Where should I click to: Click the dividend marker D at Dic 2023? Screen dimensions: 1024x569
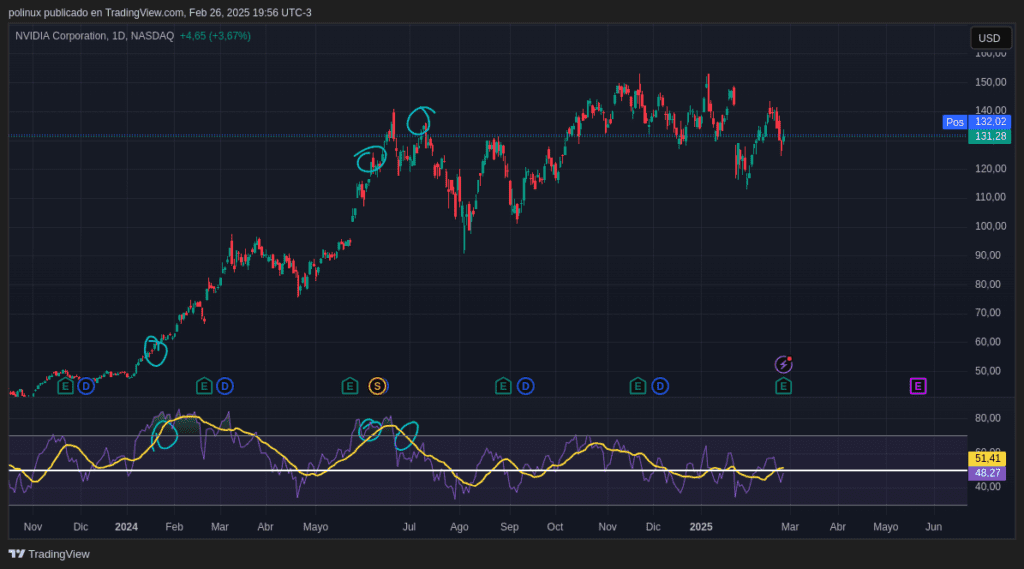tap(86, 386)
